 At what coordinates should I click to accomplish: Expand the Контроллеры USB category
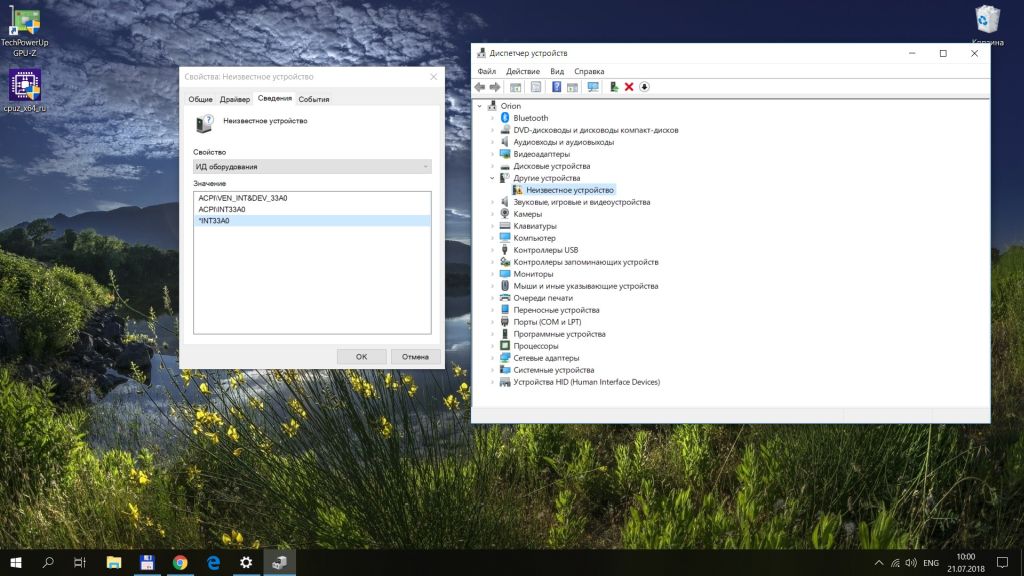(x=492, y=249)
